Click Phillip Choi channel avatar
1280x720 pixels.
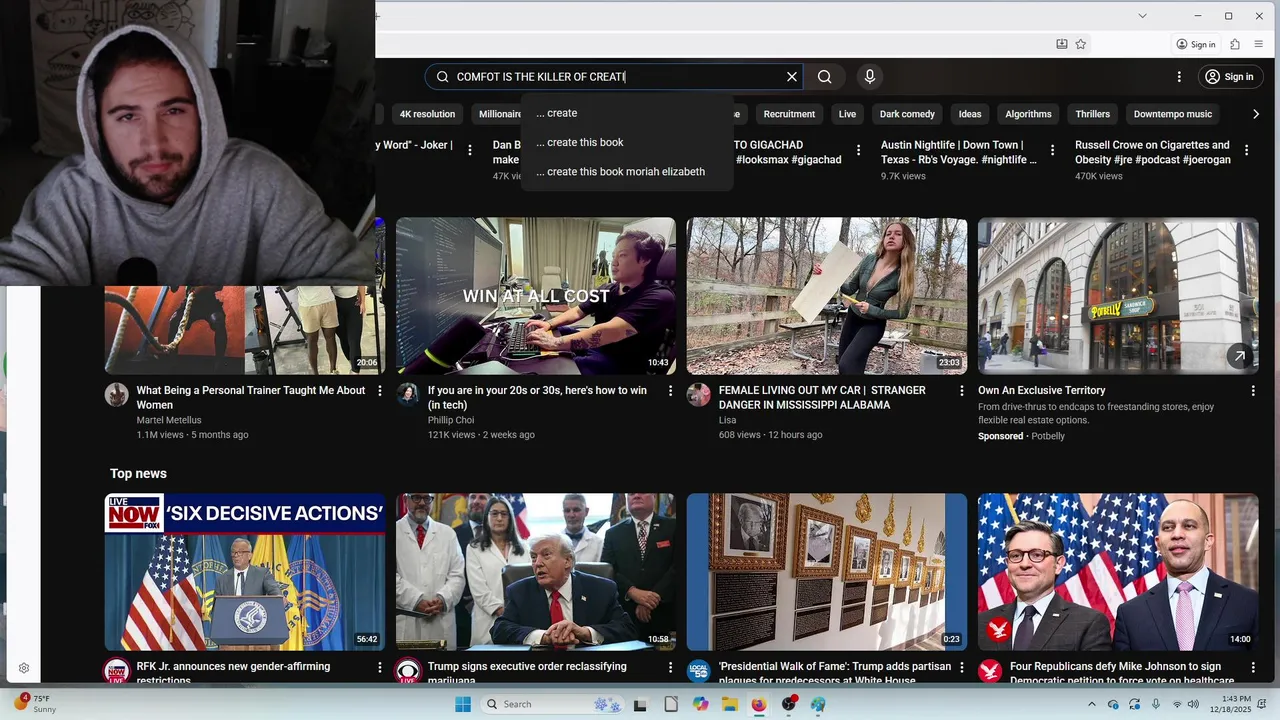click(408, 394)
